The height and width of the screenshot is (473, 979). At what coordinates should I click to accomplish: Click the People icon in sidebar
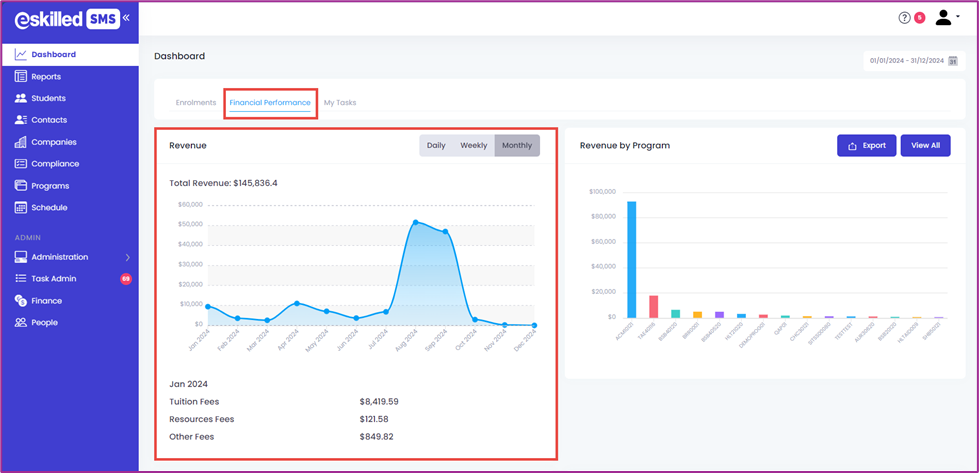point(21,322)
